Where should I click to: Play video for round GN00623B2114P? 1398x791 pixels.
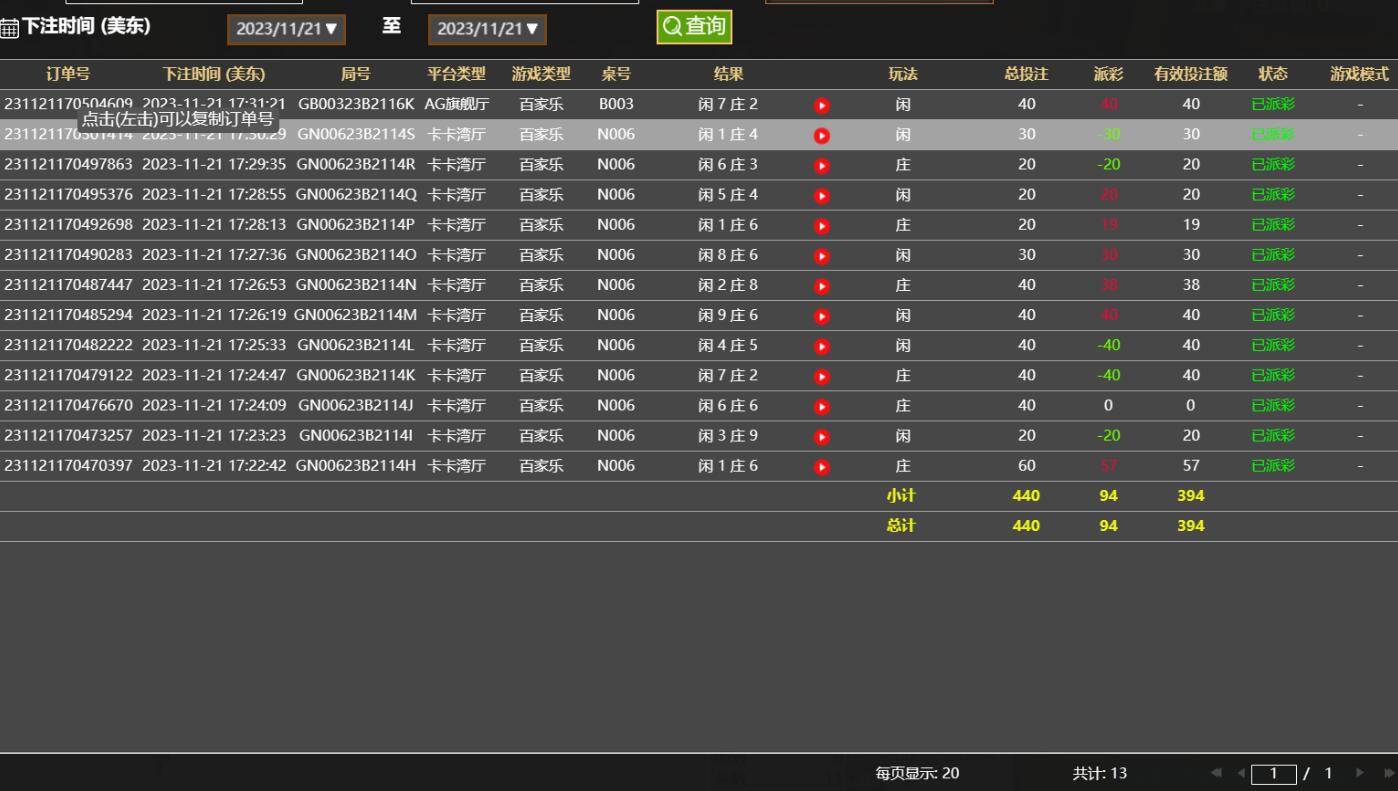click(x=821, y=226)
